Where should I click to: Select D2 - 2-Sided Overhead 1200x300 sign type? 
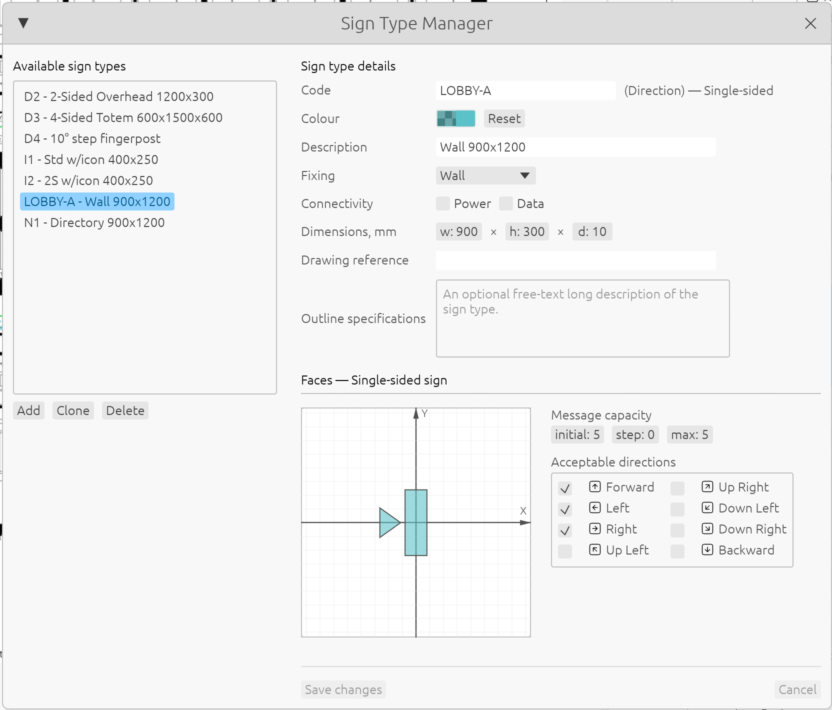(x=119, y=96)
